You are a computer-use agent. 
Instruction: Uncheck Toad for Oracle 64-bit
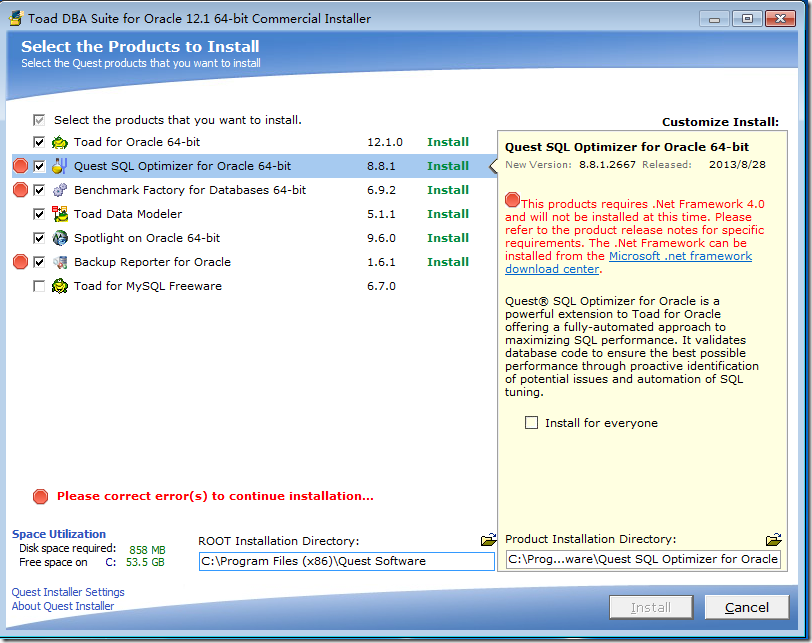click(x=39, y=142)
